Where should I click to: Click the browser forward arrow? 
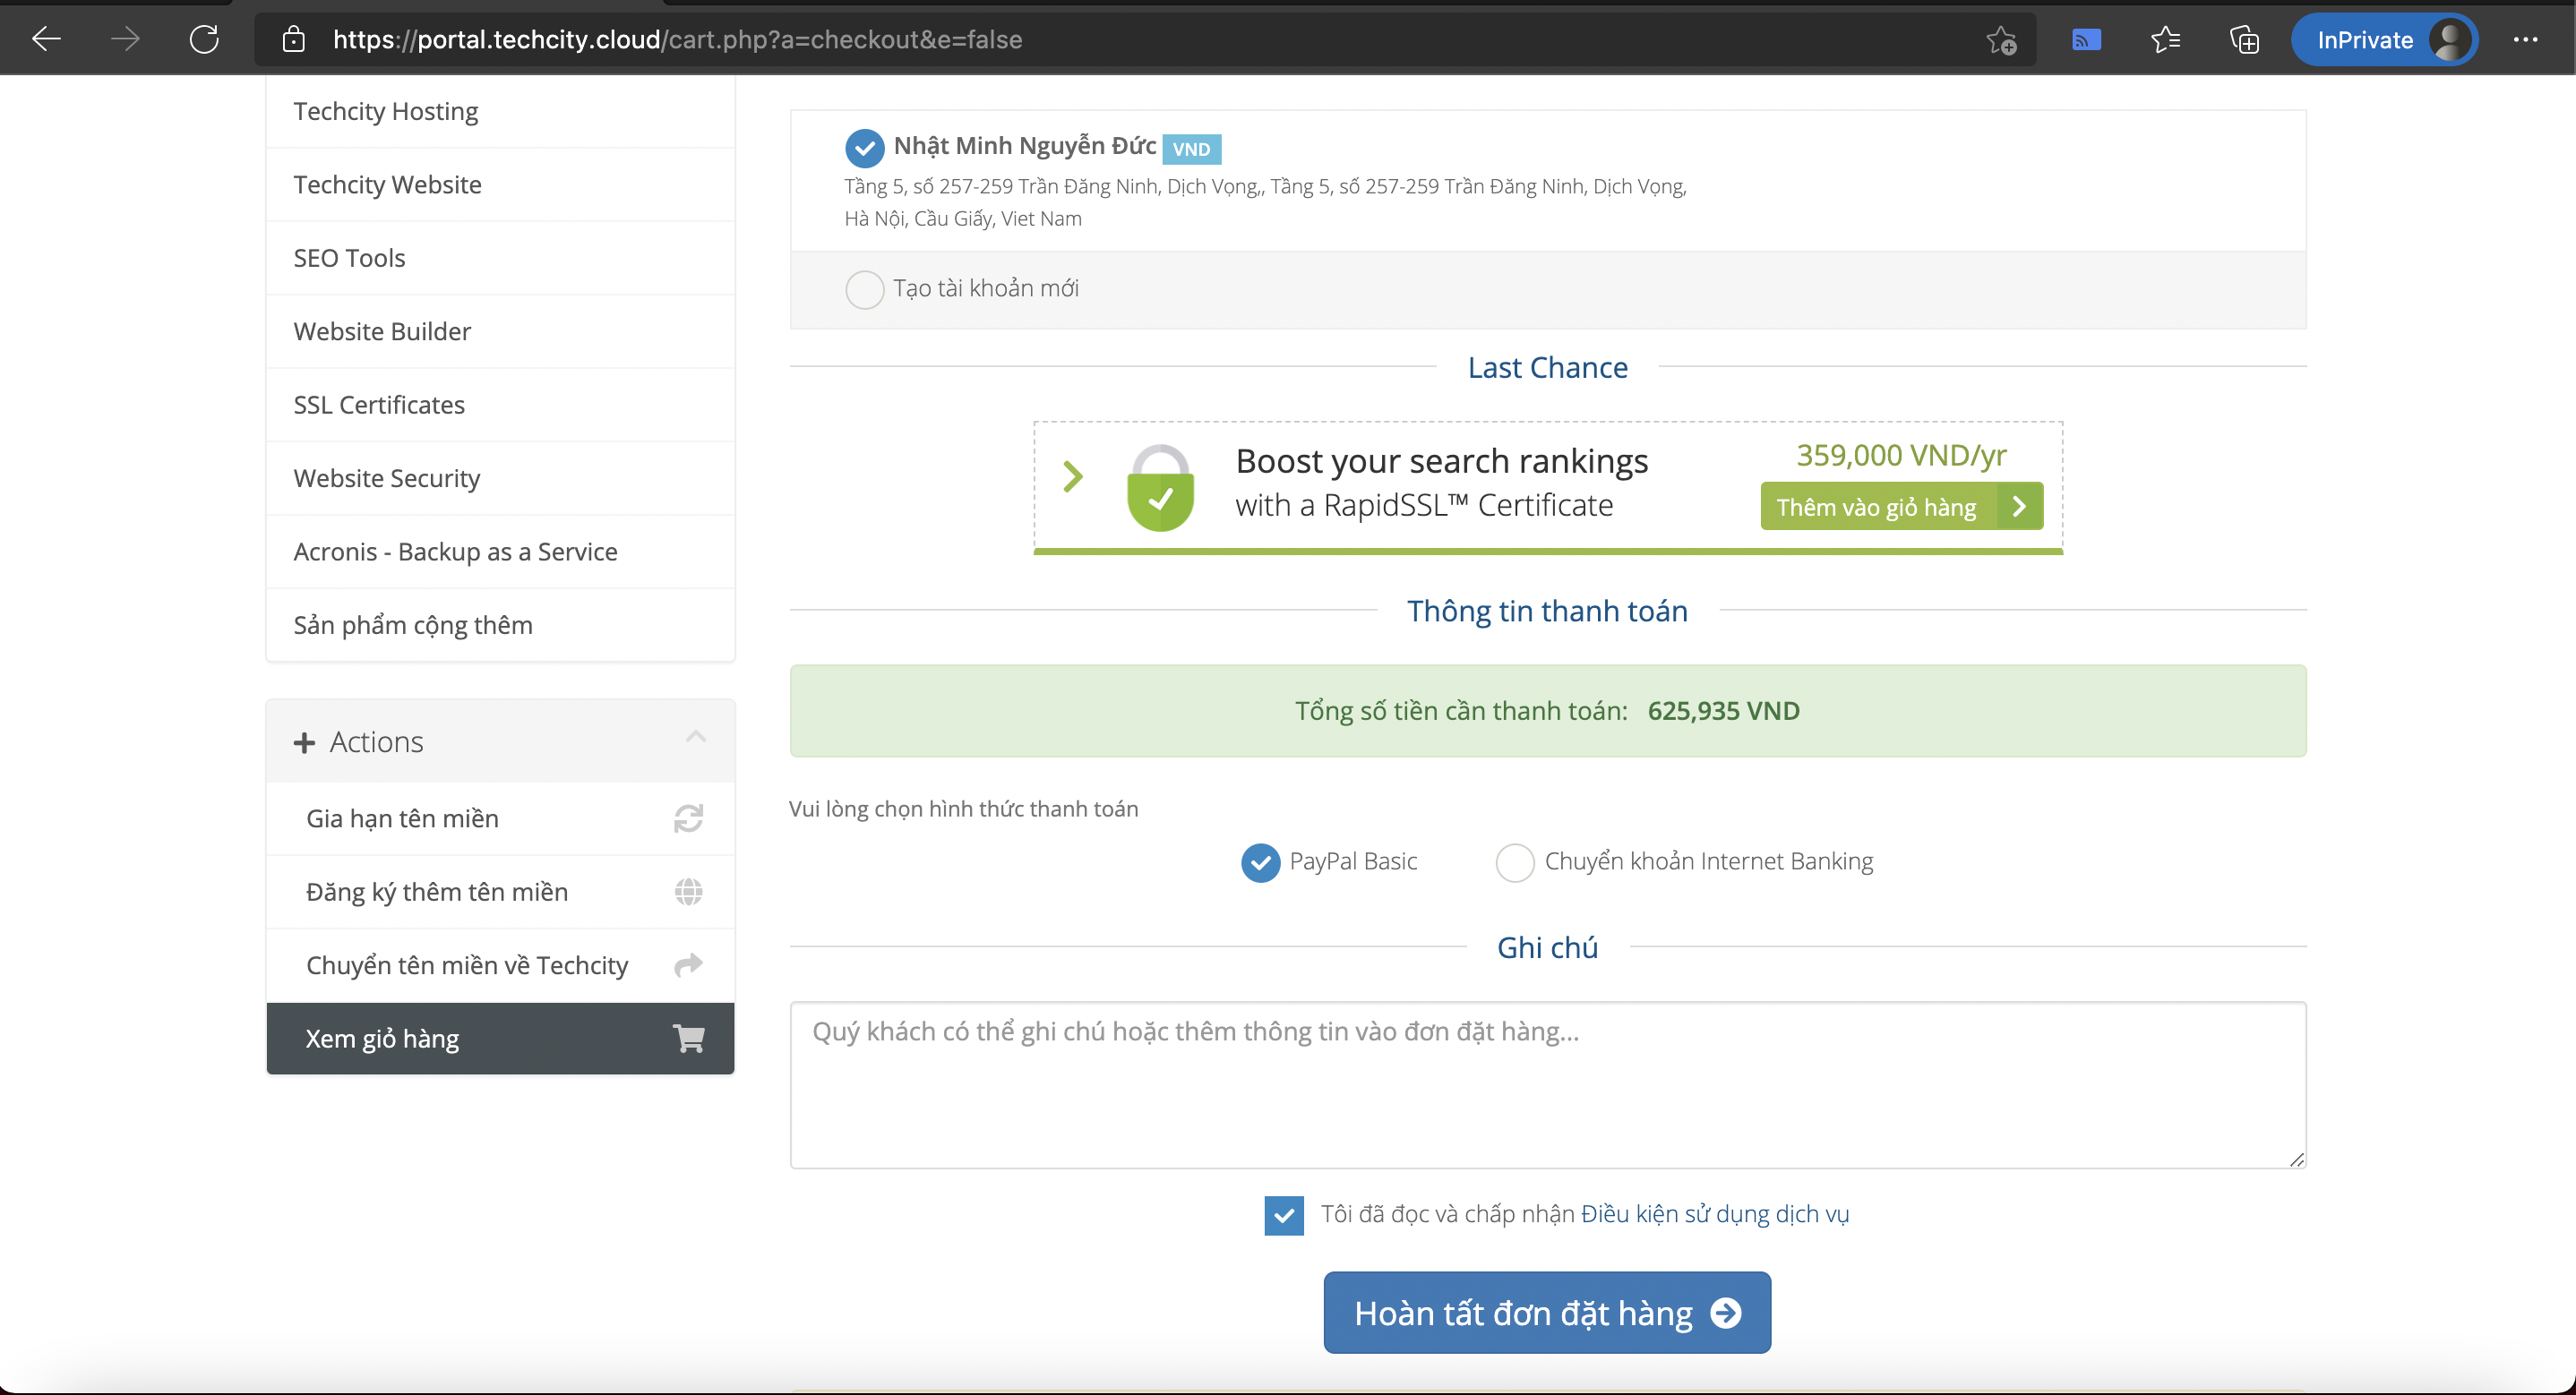click(125, 39)
